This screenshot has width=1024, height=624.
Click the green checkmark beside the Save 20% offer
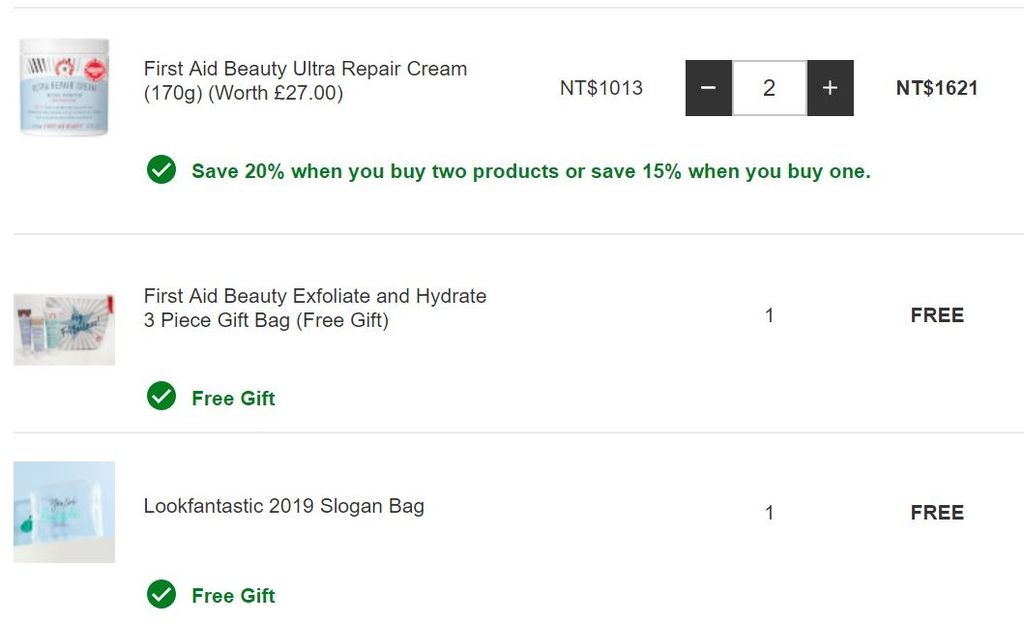coord(161,170)
